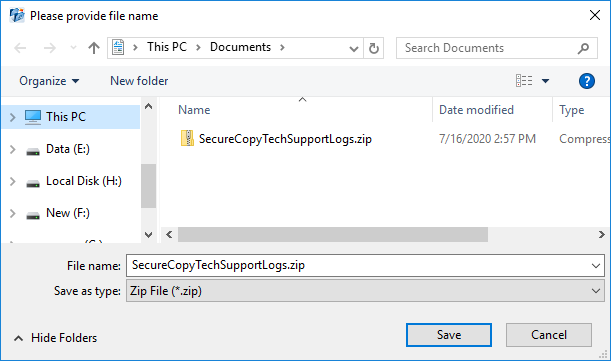The image size is (611, 361).
Task: Click the Cancel button
Action: point(549,335)
